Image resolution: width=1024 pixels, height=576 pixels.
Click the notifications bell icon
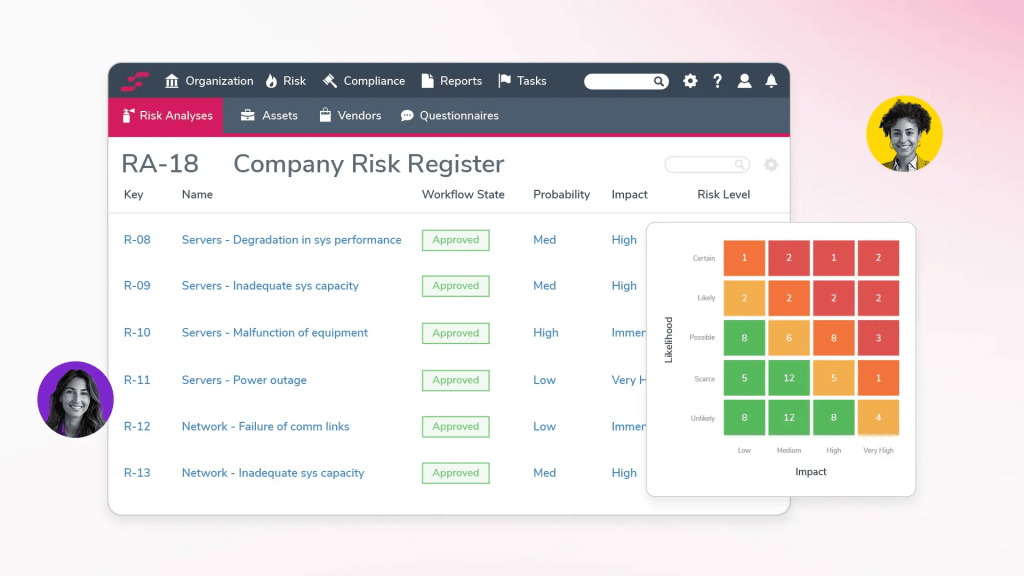pyautogui.click(x=771, y=81)
